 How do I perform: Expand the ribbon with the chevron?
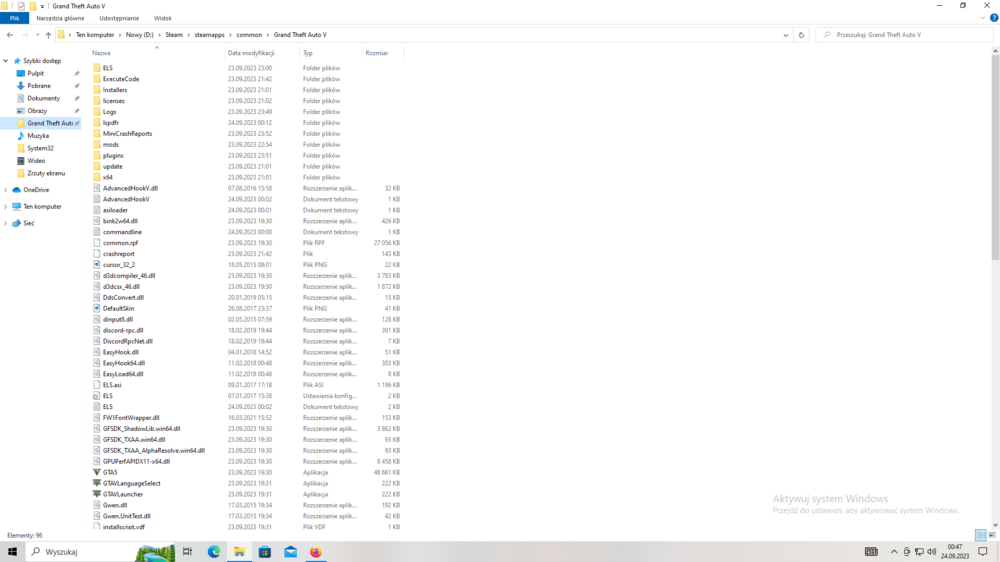(983, 18)
